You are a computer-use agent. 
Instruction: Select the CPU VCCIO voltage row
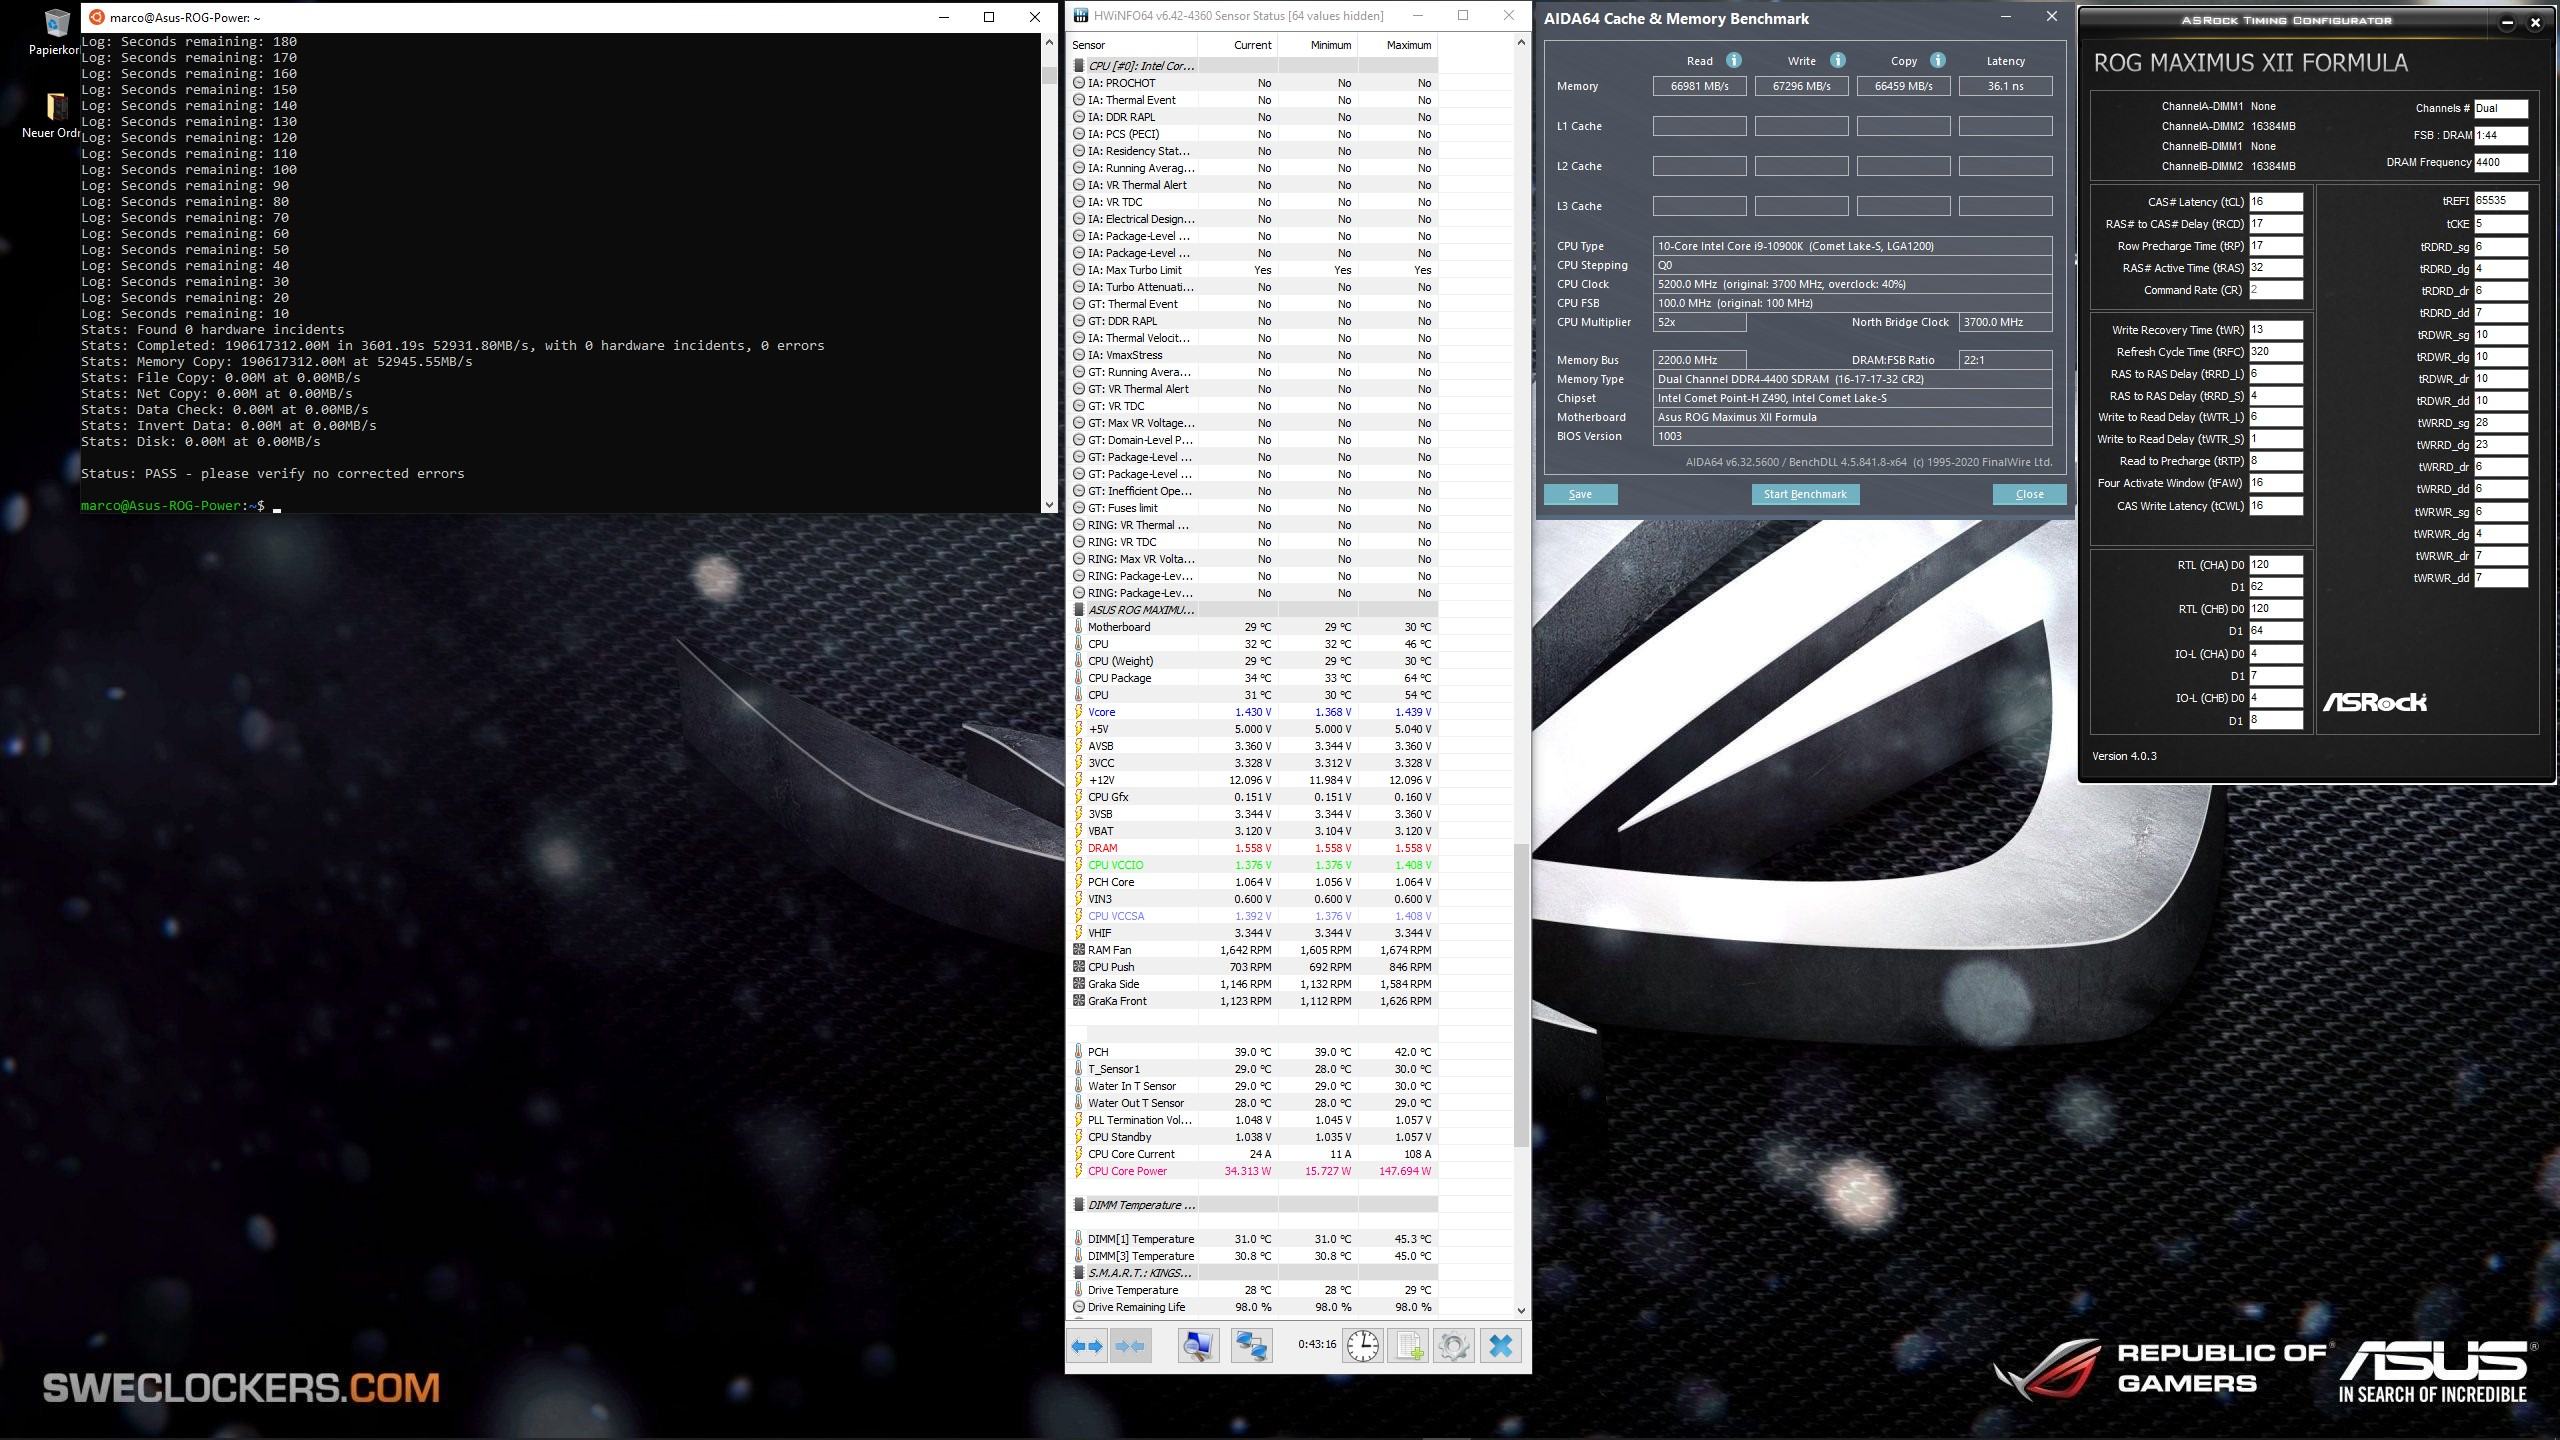click(1252, 865)
